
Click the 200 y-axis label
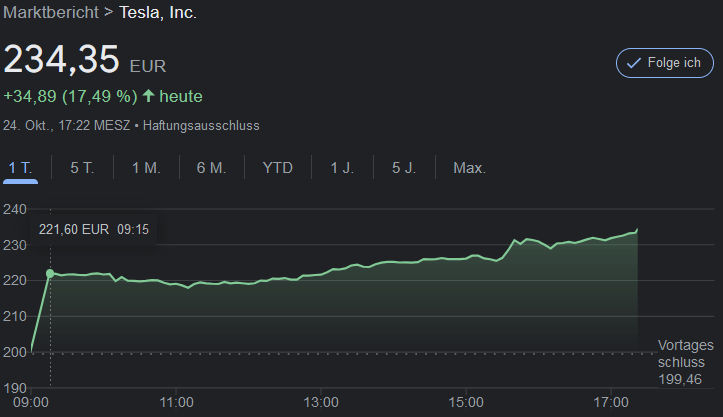pos(15,352)
